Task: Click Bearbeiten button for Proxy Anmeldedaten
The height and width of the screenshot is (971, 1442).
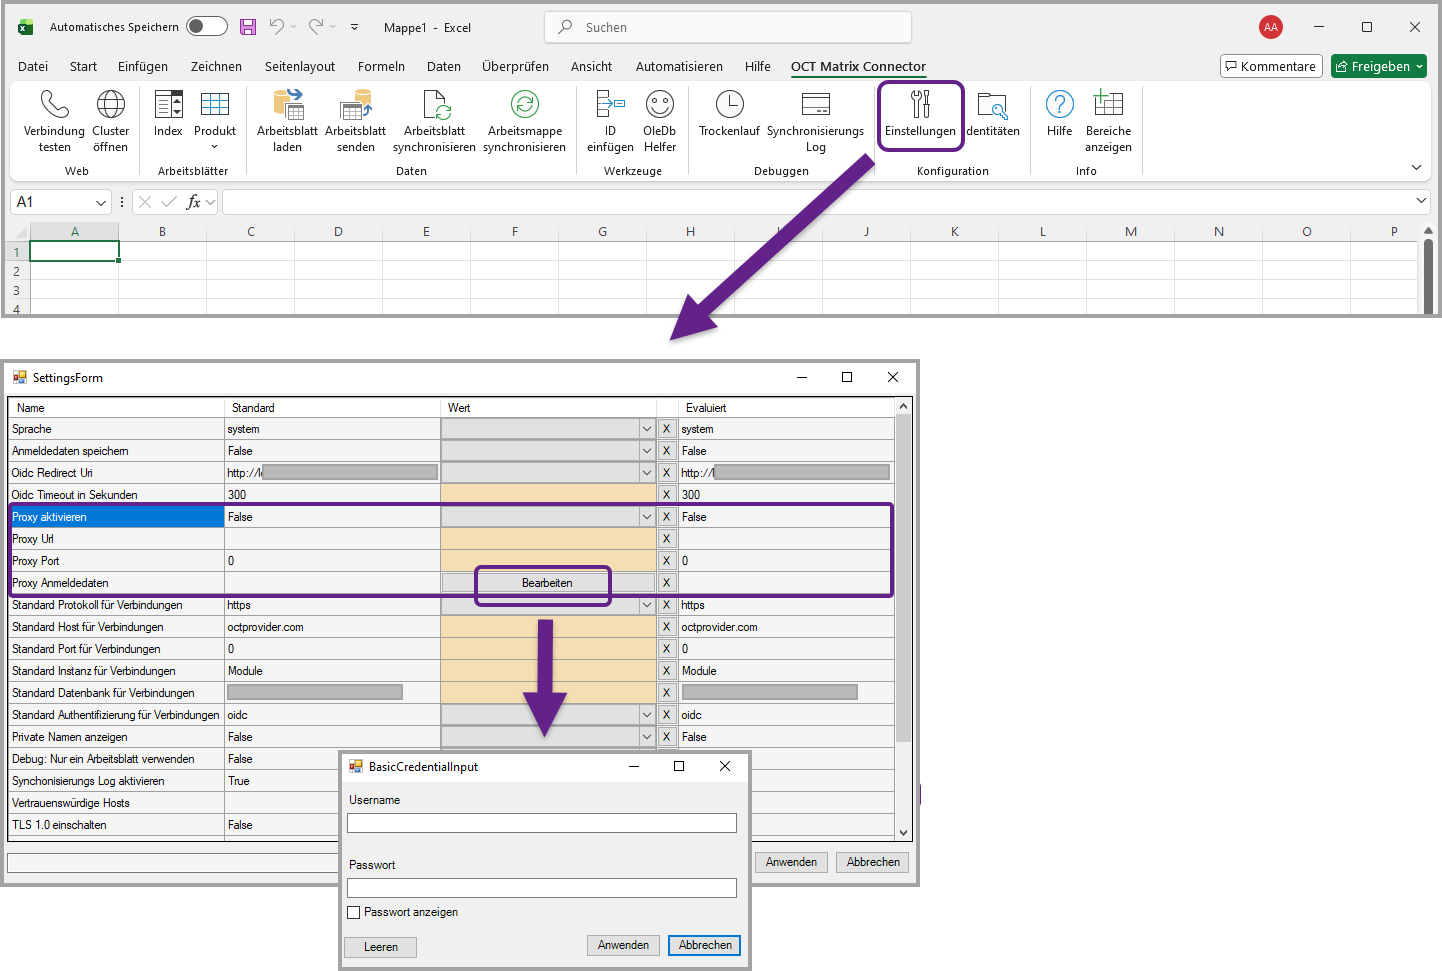Action: [547, 583]
